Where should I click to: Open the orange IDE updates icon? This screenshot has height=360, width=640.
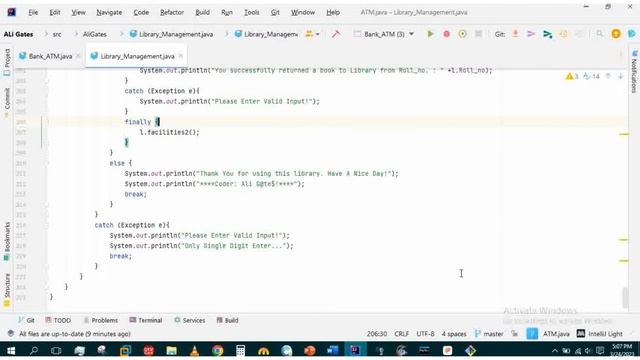click(x=616, y=34)
